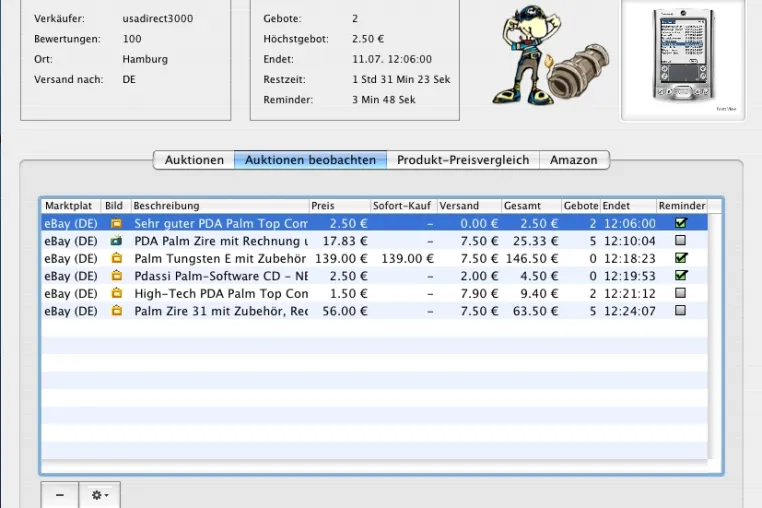Select 'Palm Zire 31 mit Zubehör' row

(374, 311)
